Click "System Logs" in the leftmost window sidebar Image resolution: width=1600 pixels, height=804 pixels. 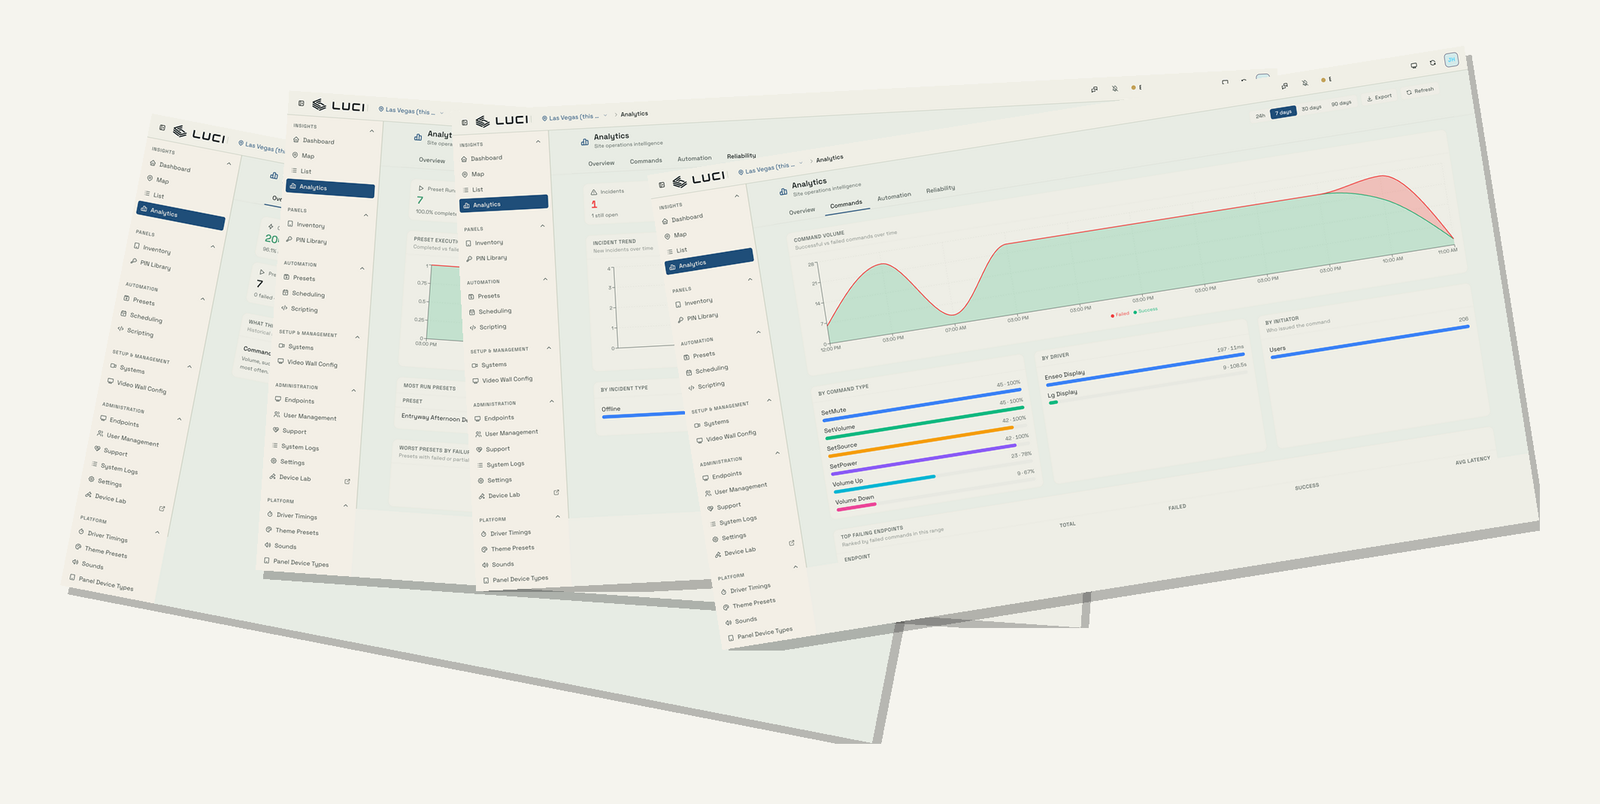coord(119,469)
